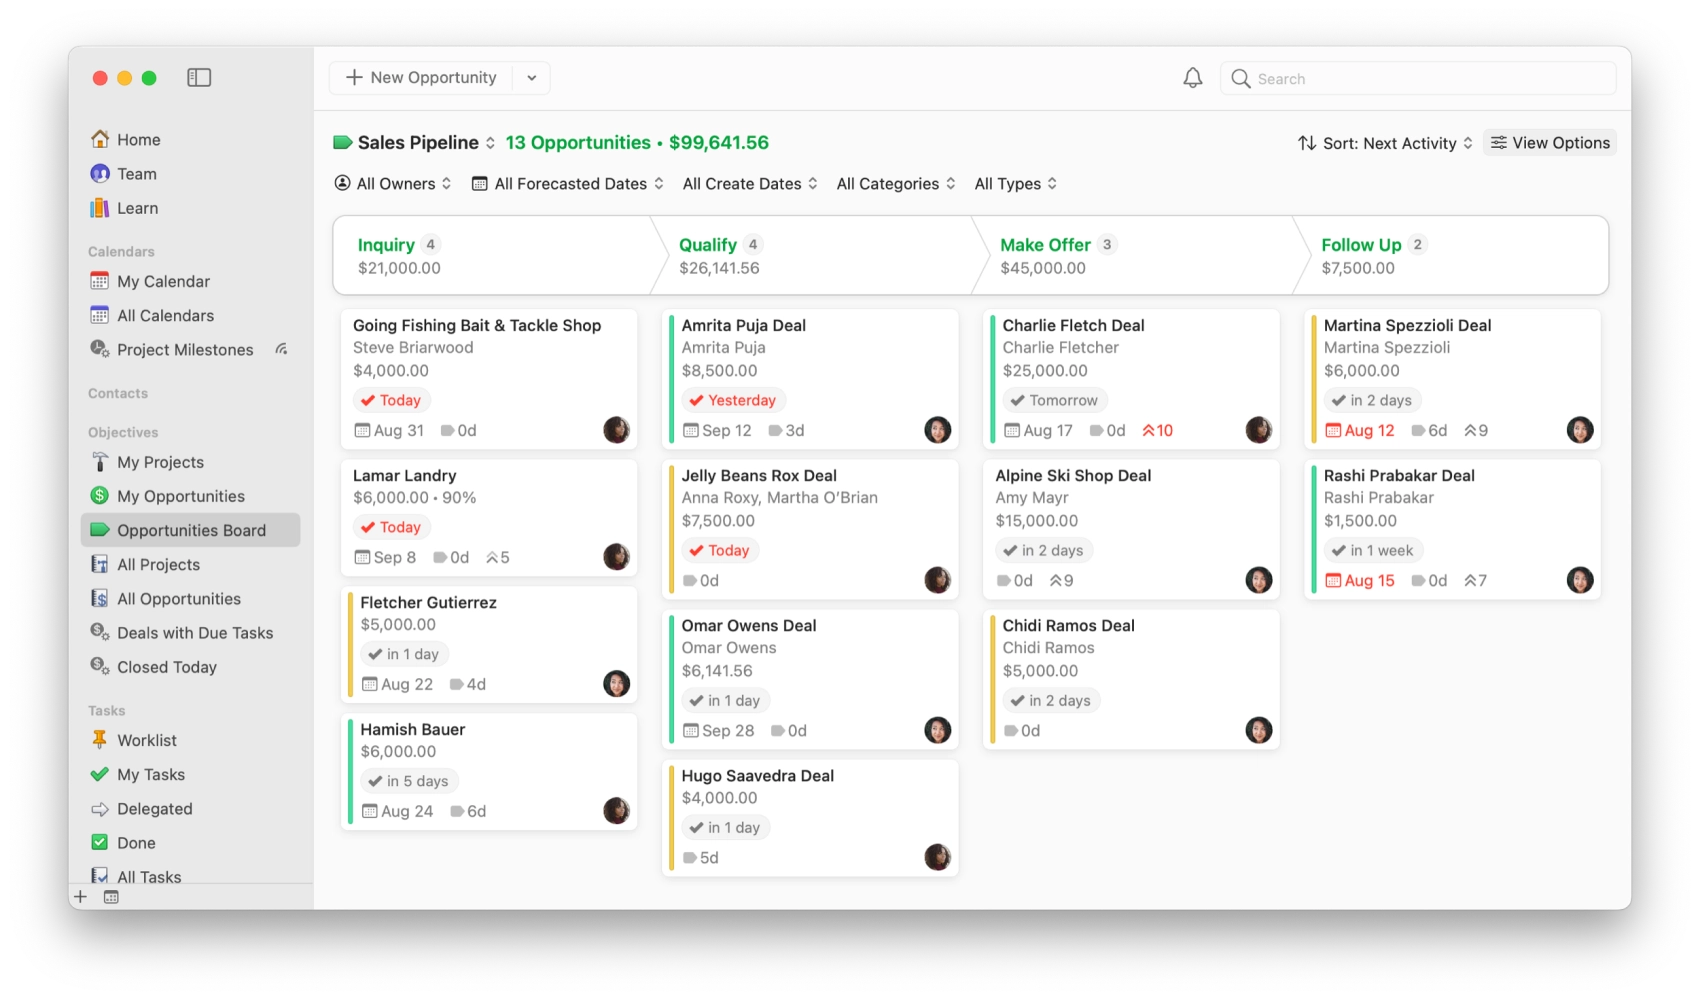1700x1000 pixels.
Task: Open the All Types filter
Action: click(1015, 184)
